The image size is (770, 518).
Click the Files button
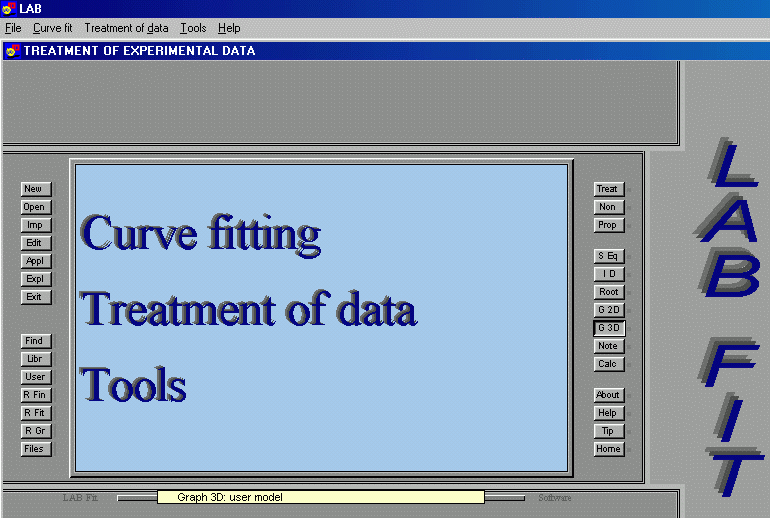[36, 449]
